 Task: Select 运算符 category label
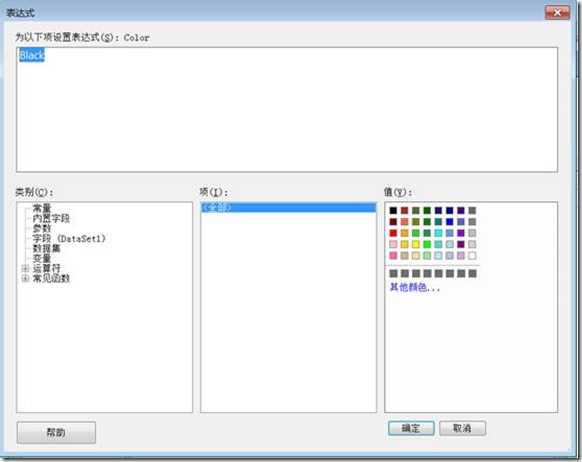click(x=46, y=268)
